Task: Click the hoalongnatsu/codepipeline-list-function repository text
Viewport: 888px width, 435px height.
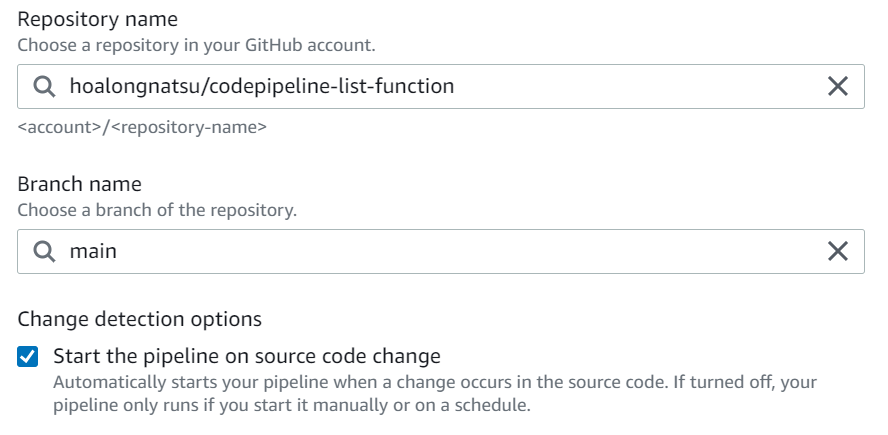Action: [x=261, y=87]
